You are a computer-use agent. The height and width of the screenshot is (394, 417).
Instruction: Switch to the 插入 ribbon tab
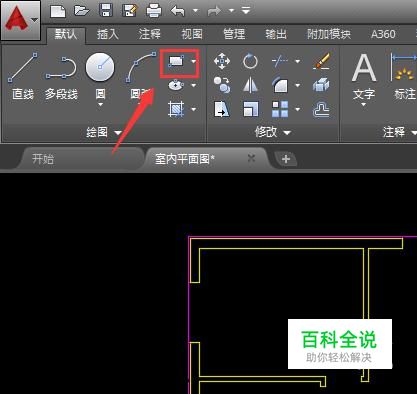tap(108, 34)
